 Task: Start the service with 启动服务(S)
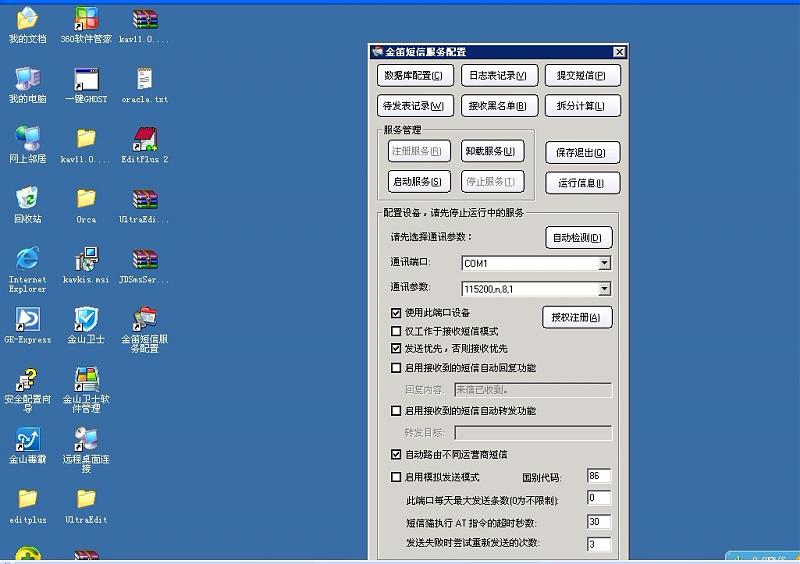tap(419, 182)
